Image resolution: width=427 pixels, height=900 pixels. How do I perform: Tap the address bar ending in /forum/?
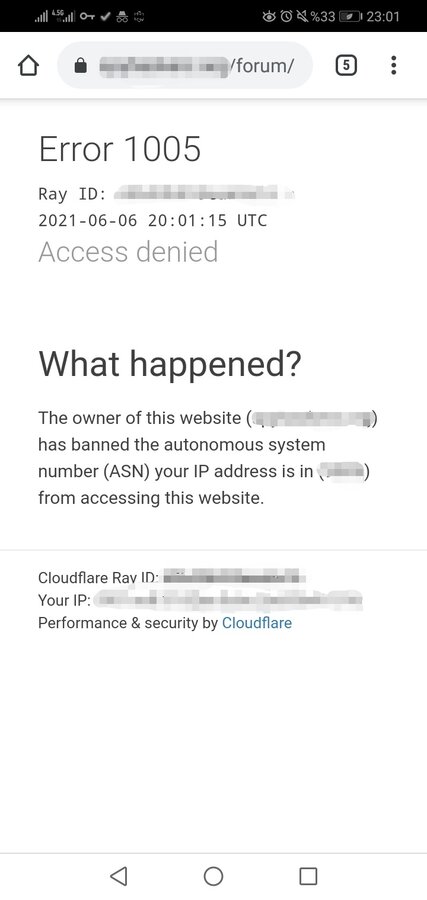(x=185, y=66)
